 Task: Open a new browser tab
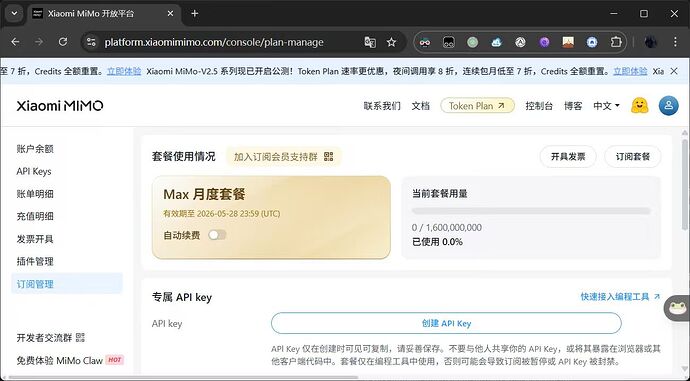(x=195, y=14)
